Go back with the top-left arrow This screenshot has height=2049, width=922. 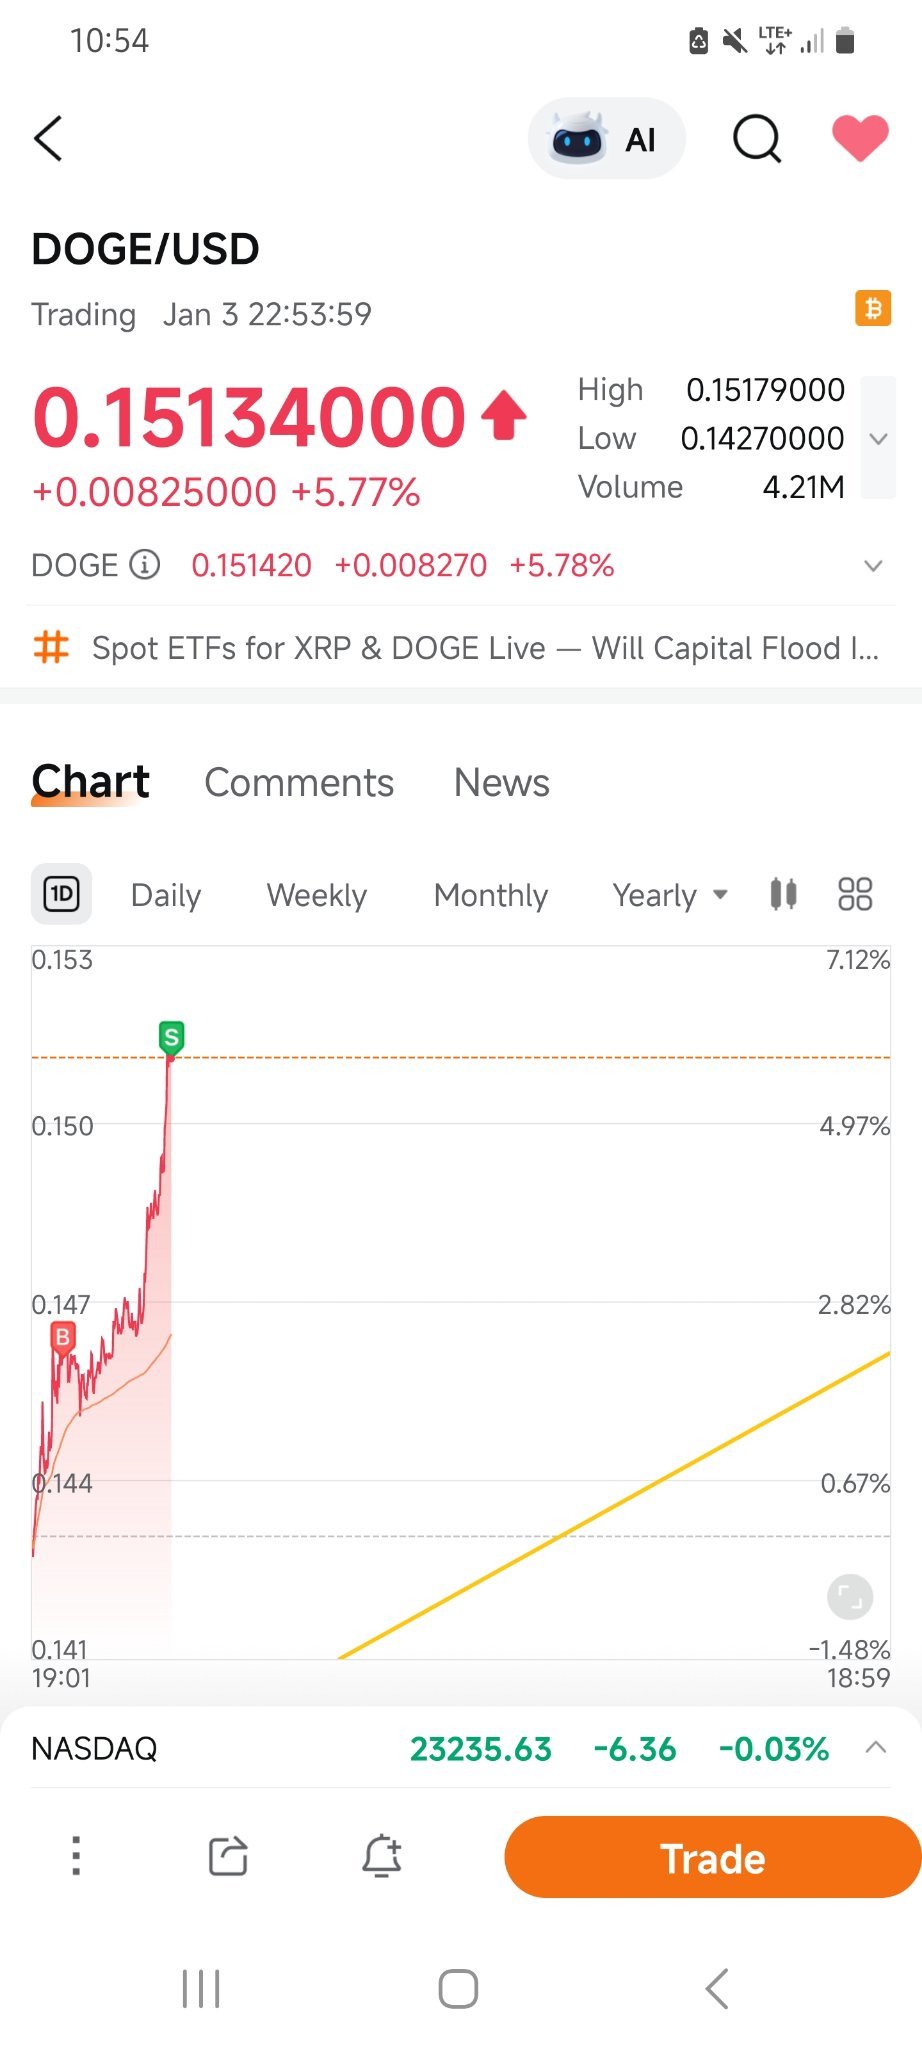(x=48, y=138)
